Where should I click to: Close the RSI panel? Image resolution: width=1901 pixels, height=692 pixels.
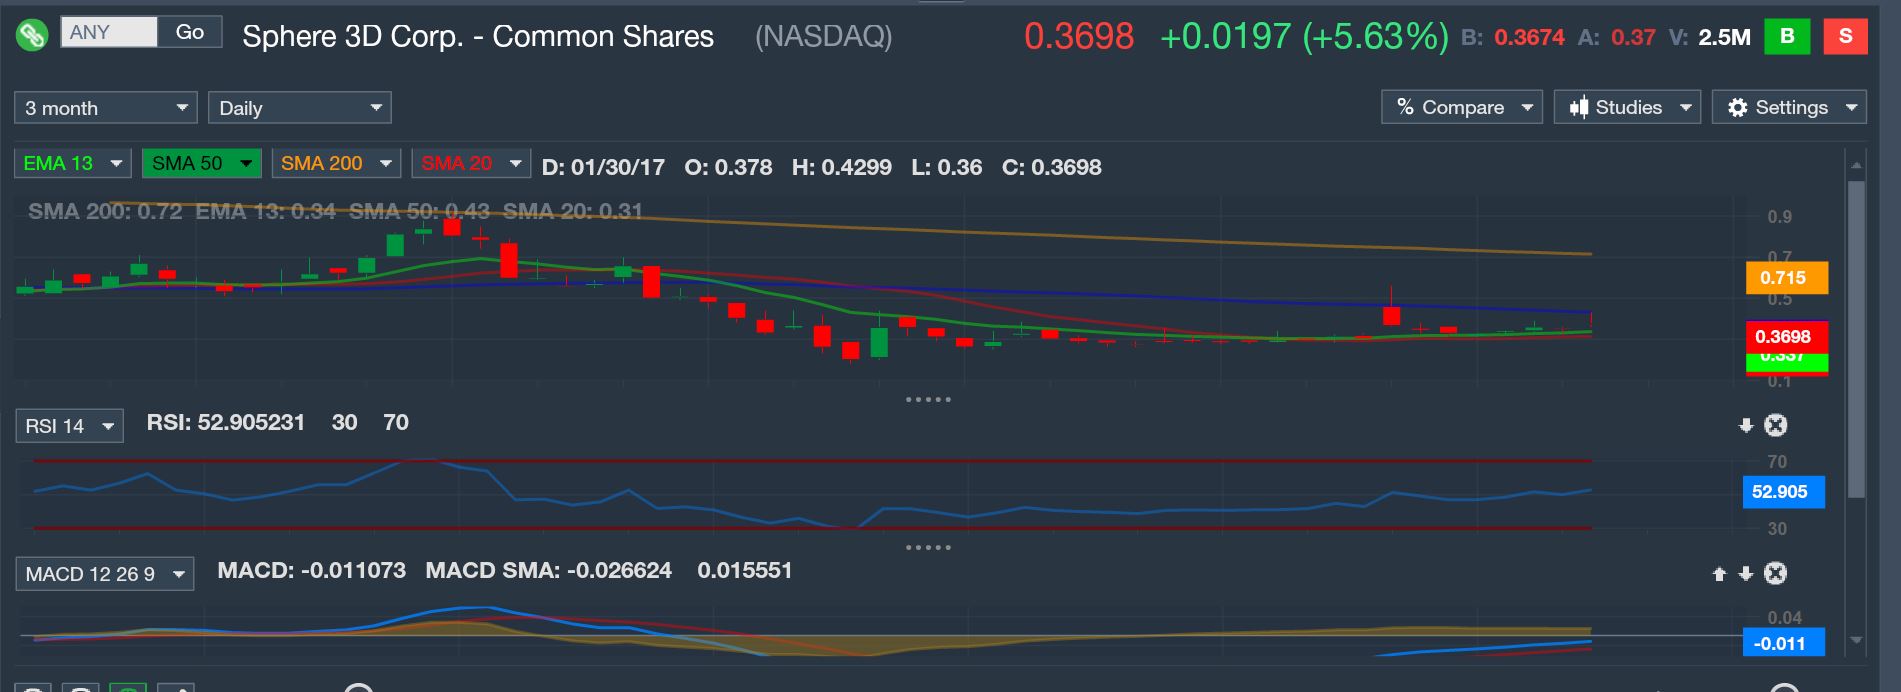[1775, 425]
